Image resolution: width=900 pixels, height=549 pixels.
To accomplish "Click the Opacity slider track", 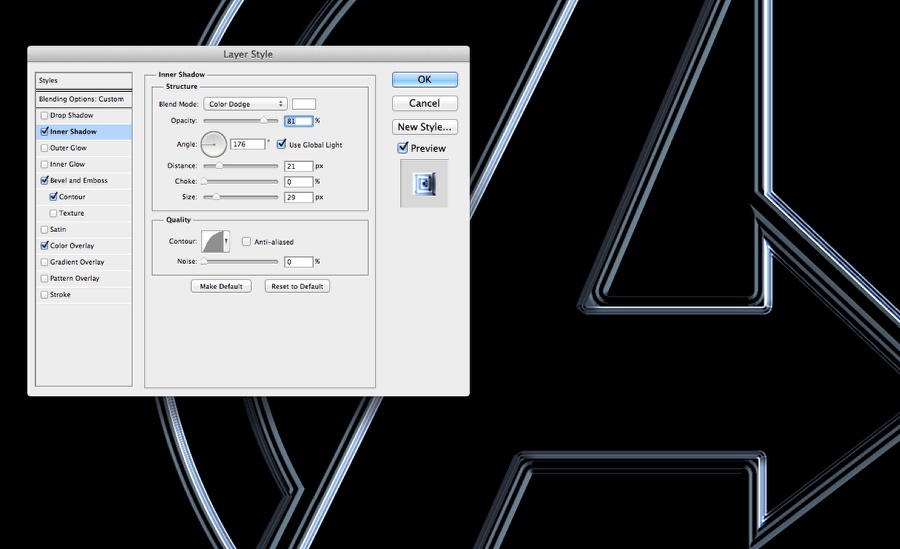I will [240, 120].
